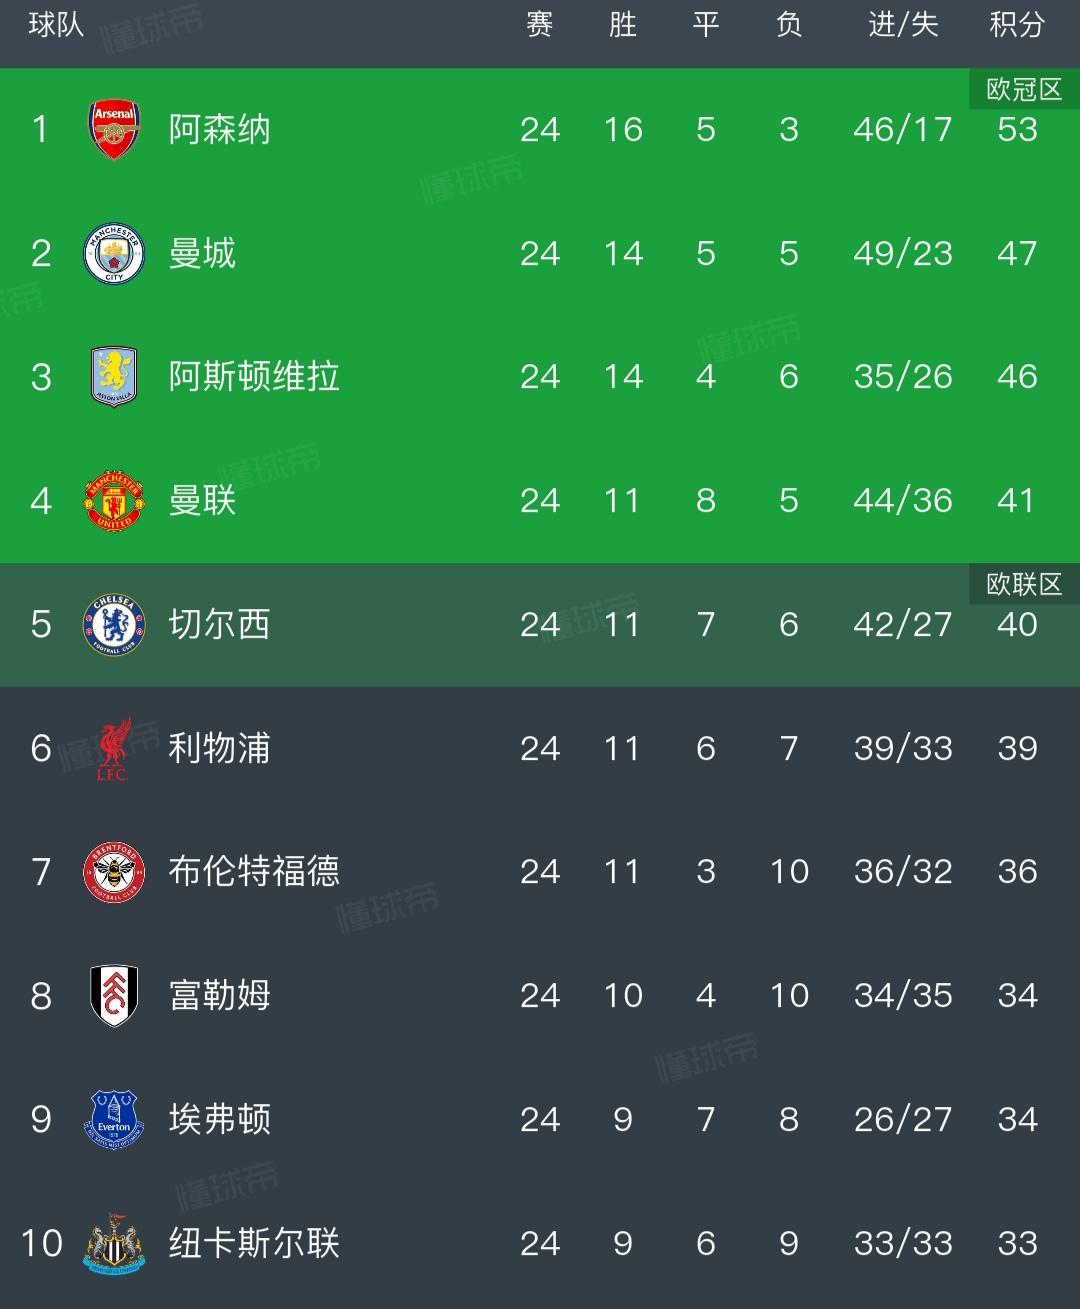Click the Fulham club crest
The width and height of the screenshot is (1080, 1309).
coord(114,995)
